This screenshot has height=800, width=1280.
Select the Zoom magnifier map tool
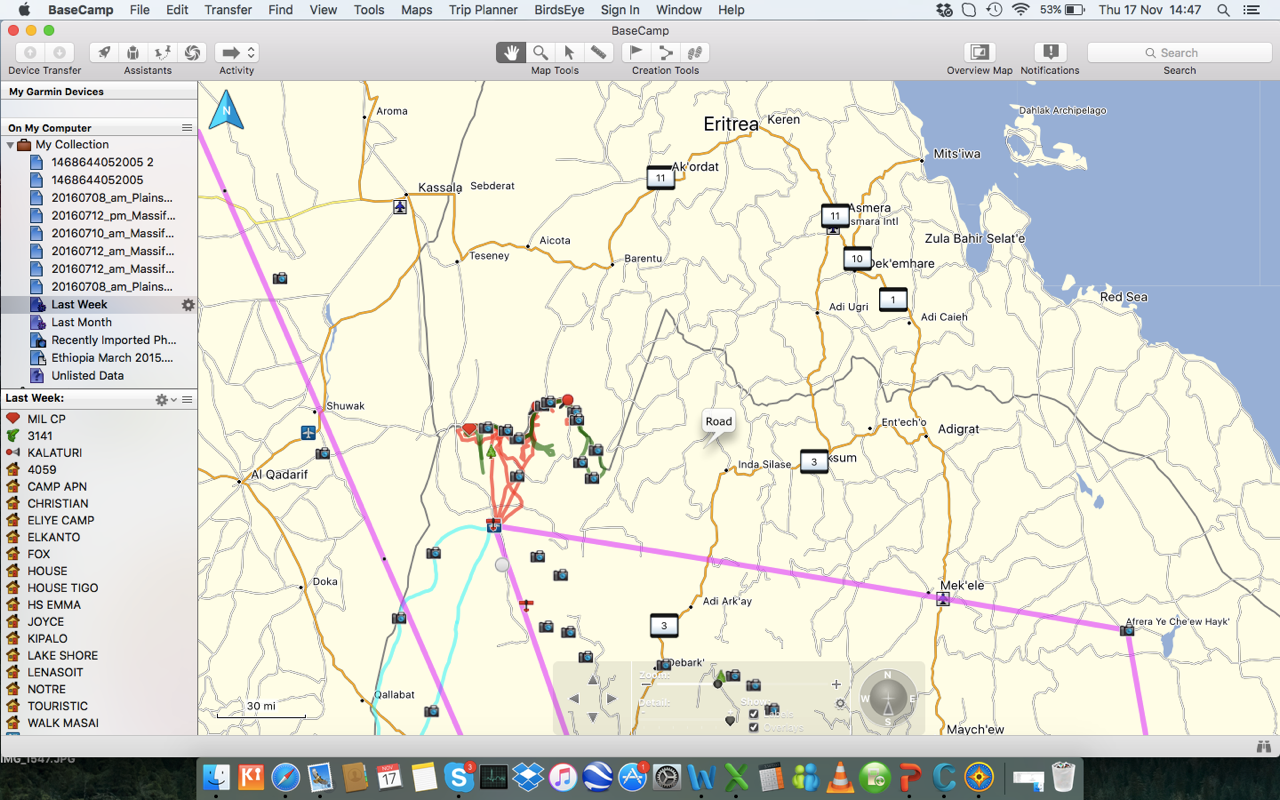[540, 53]
